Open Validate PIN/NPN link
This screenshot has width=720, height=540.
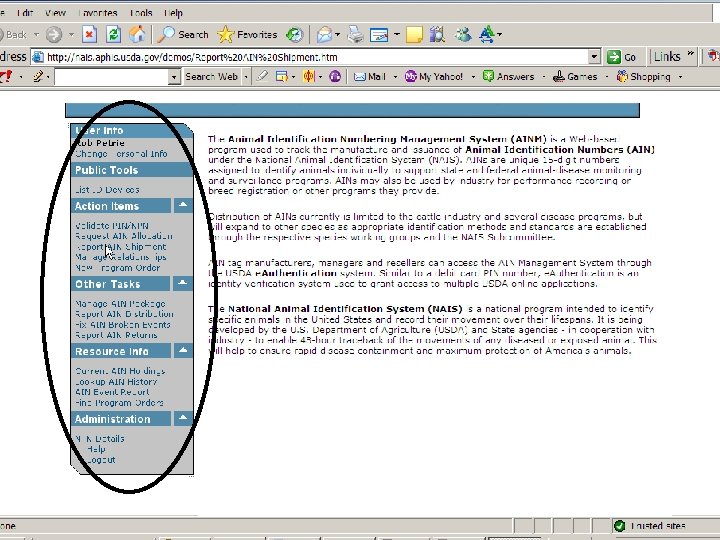tap(112, 226)
